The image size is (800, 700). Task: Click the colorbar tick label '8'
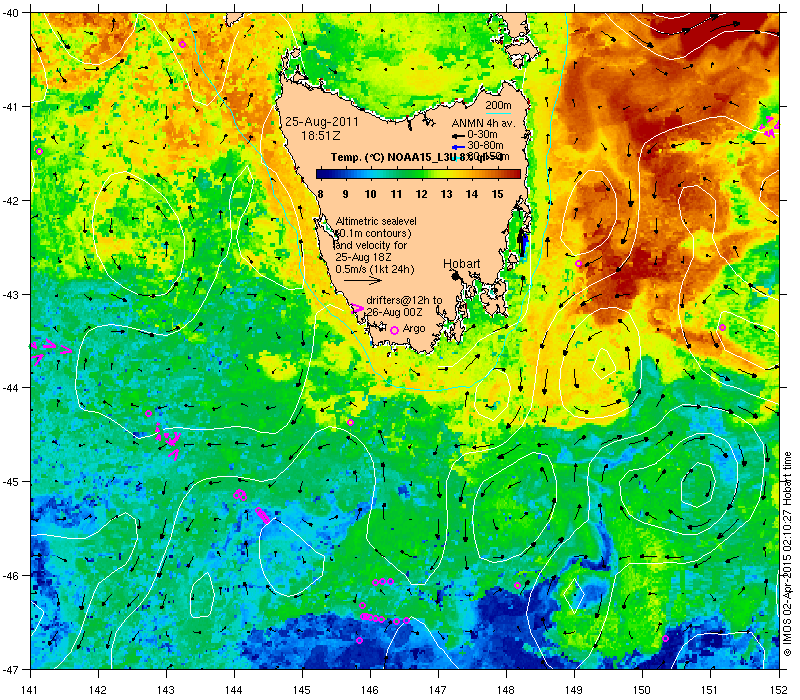pyautogui.click(x=320, y=194)
